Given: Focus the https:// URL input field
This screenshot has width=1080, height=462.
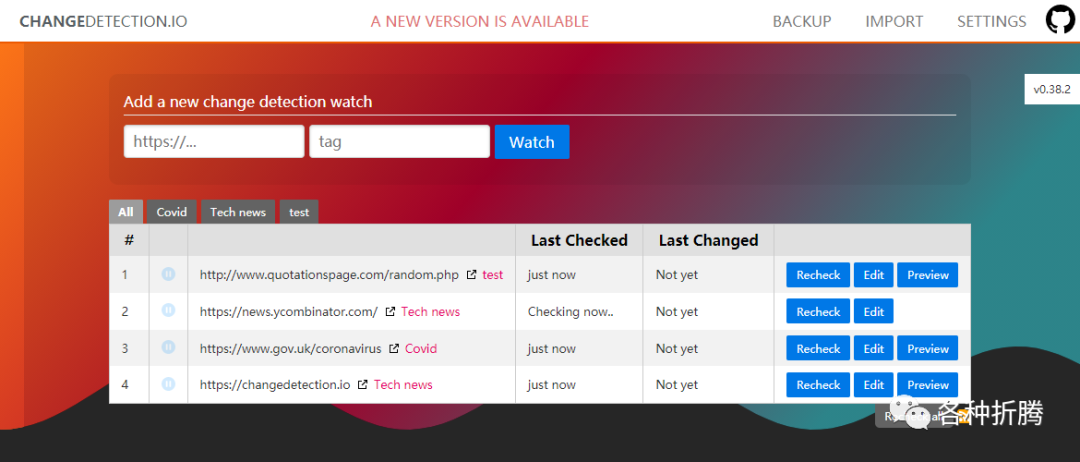Looking at the screenshot, I should coord(214,142).
